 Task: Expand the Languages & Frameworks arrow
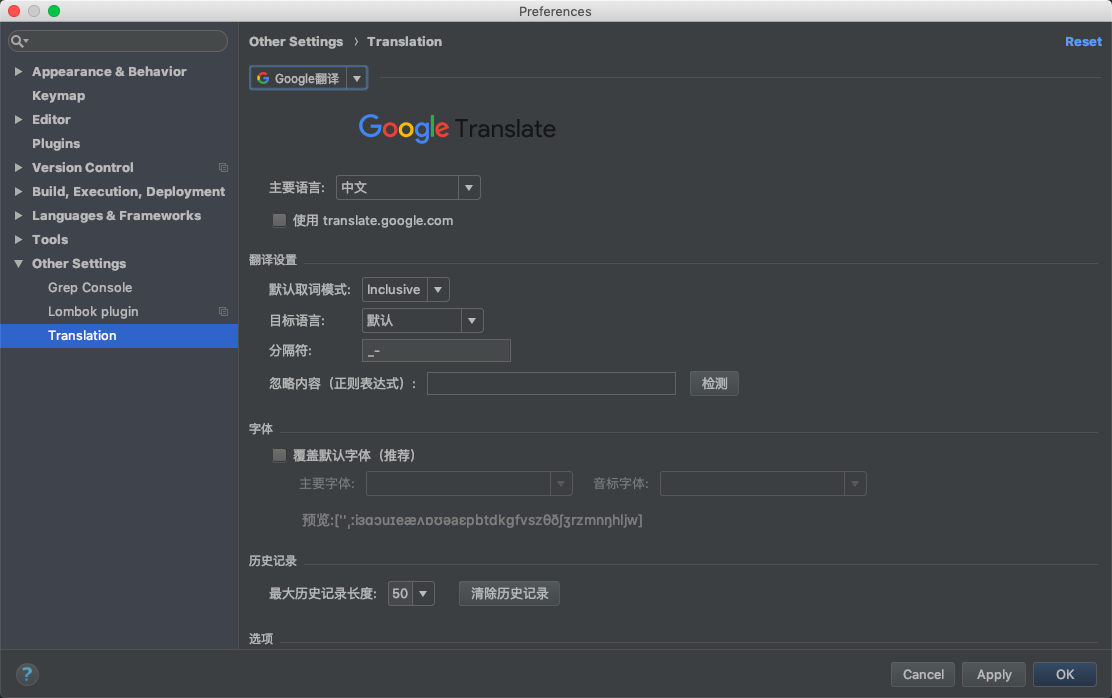(x=18, y=216)
